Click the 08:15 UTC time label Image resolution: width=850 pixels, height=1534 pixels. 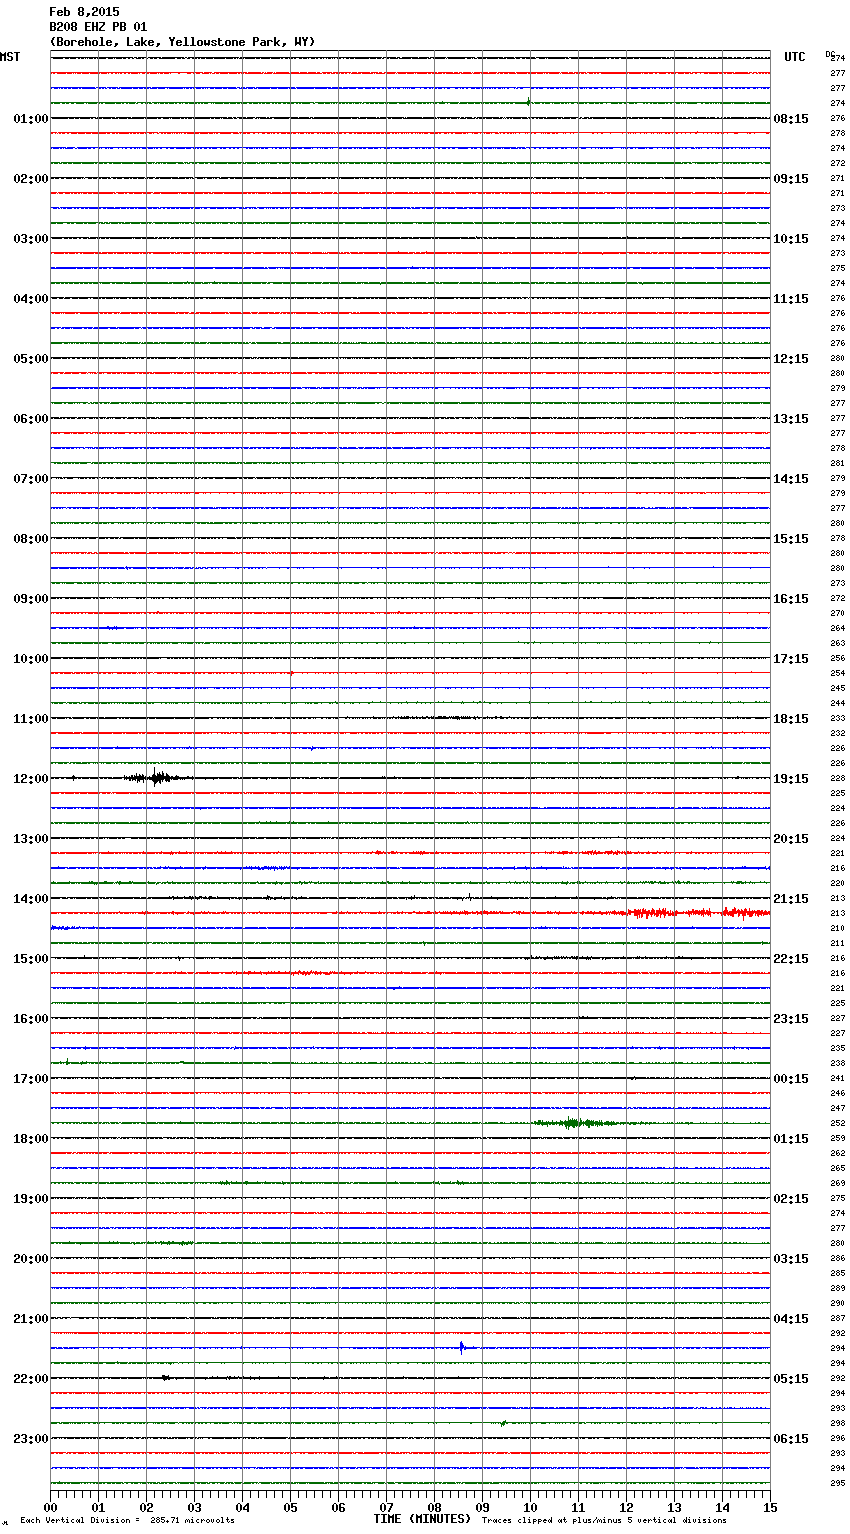pyautogui.click(x=791, y=118)
